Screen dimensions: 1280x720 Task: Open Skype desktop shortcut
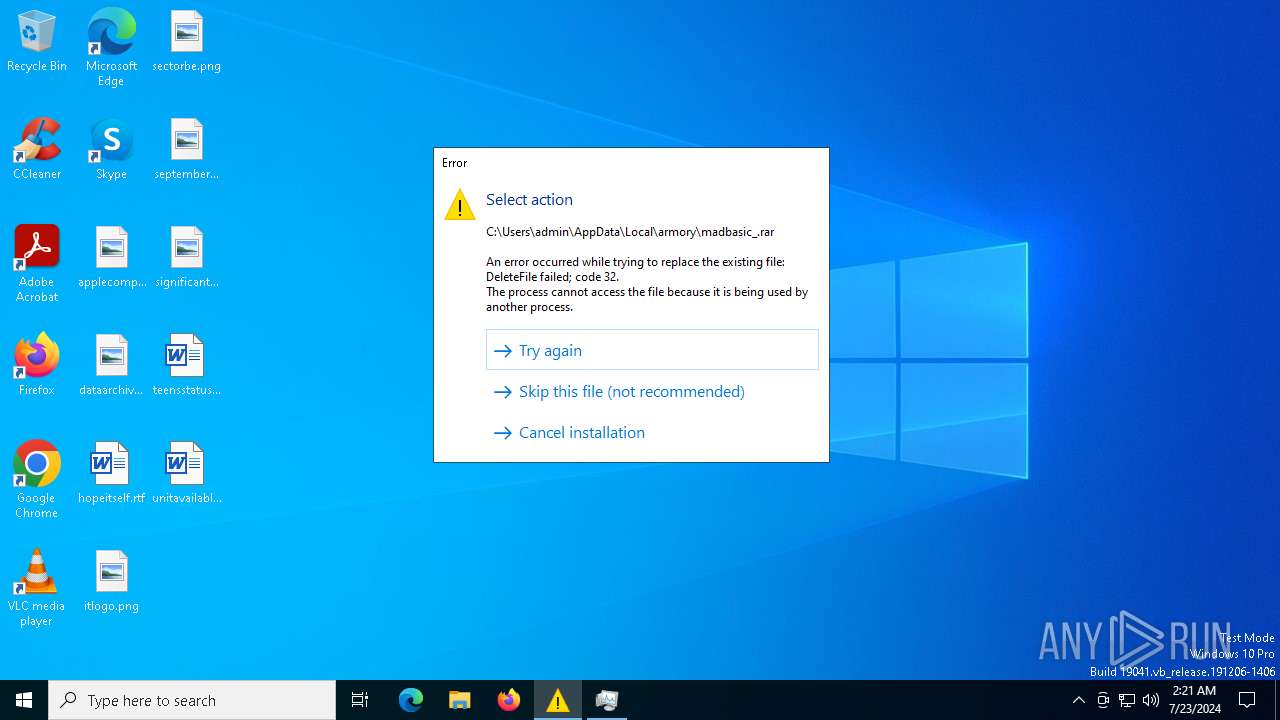point(111,150)
